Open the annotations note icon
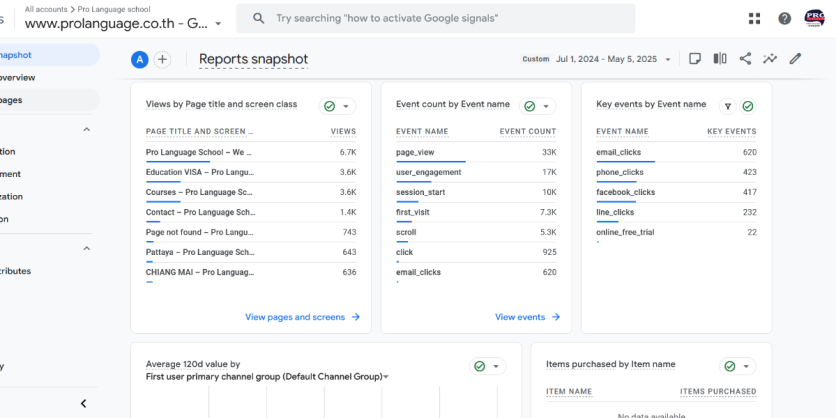 695,59
